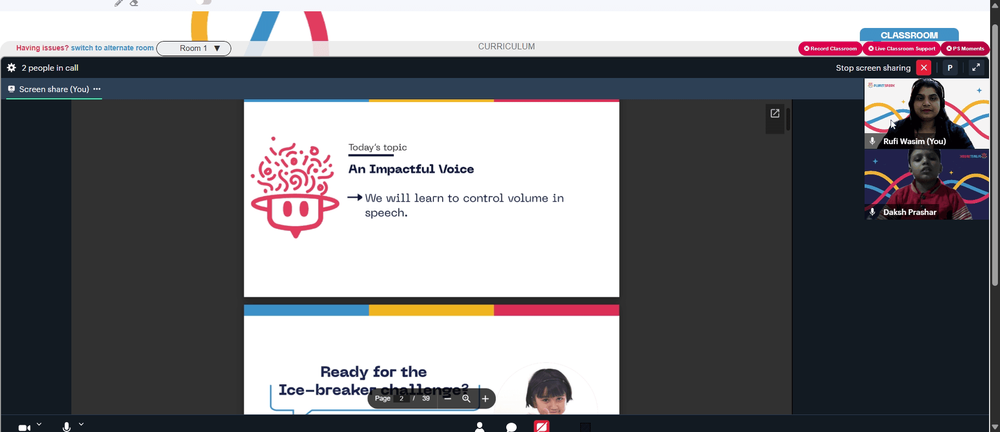Click the '2 people in call' text
Viewport: 1000px width, 432px height.
pyautogui.click(x=50, y=68)
